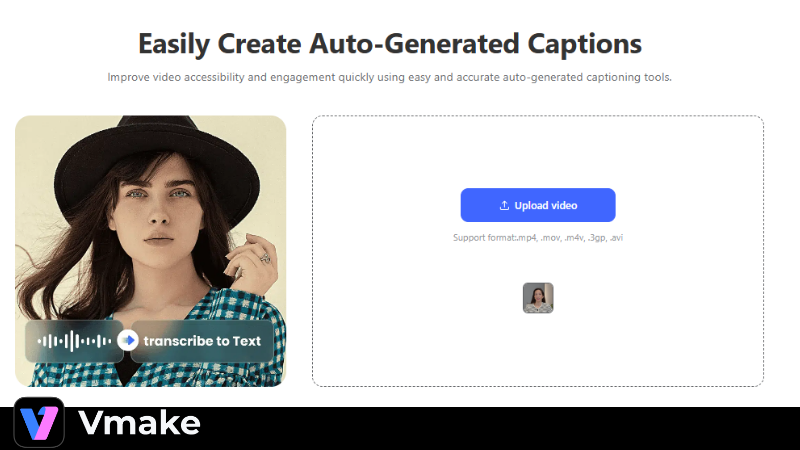
Task: Click the Vmake logo icon
Action: coord(39,422)
